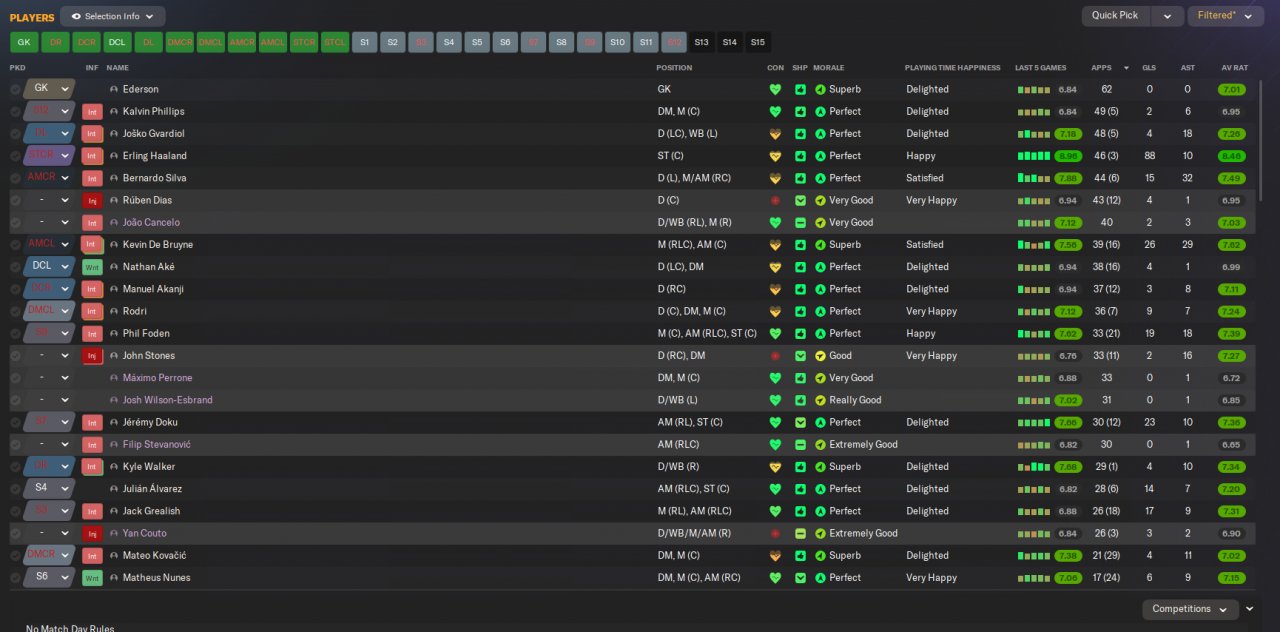Screen dimensions: 1280x632
Task: Click Ederson's condition heart icon
Action: tap(774, 89)
